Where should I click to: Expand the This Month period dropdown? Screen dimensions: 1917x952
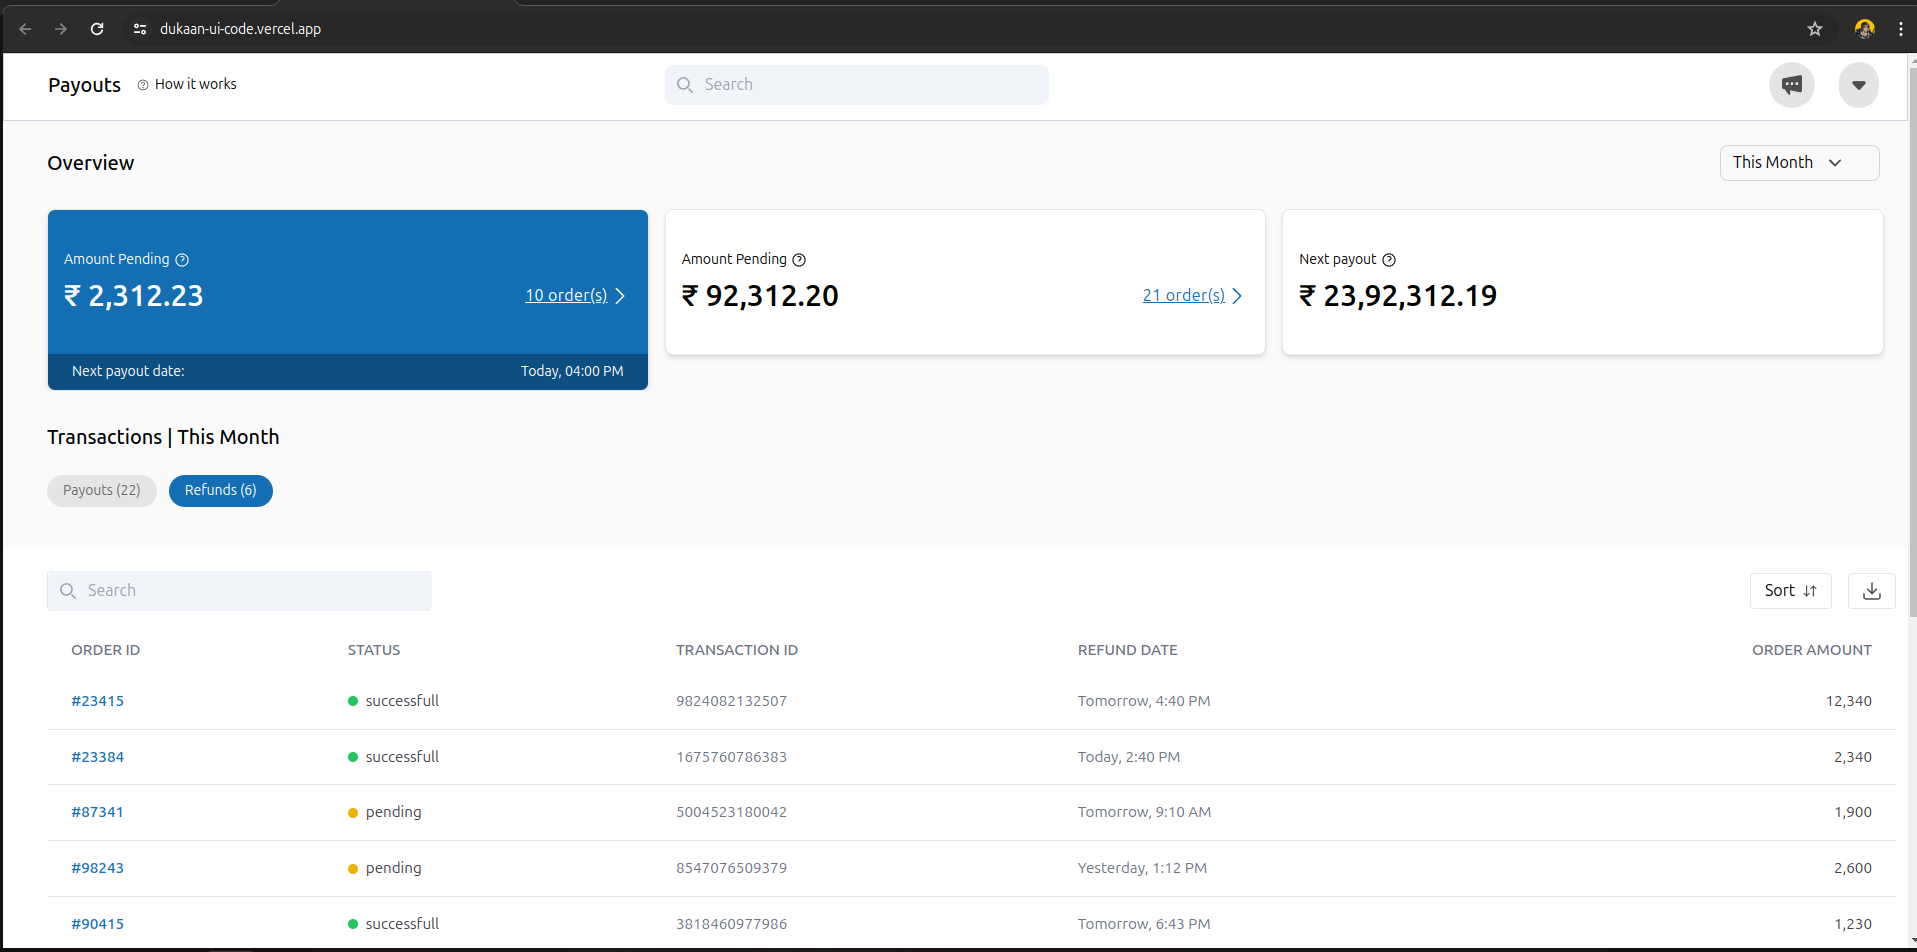click(x=1798, y=163)
